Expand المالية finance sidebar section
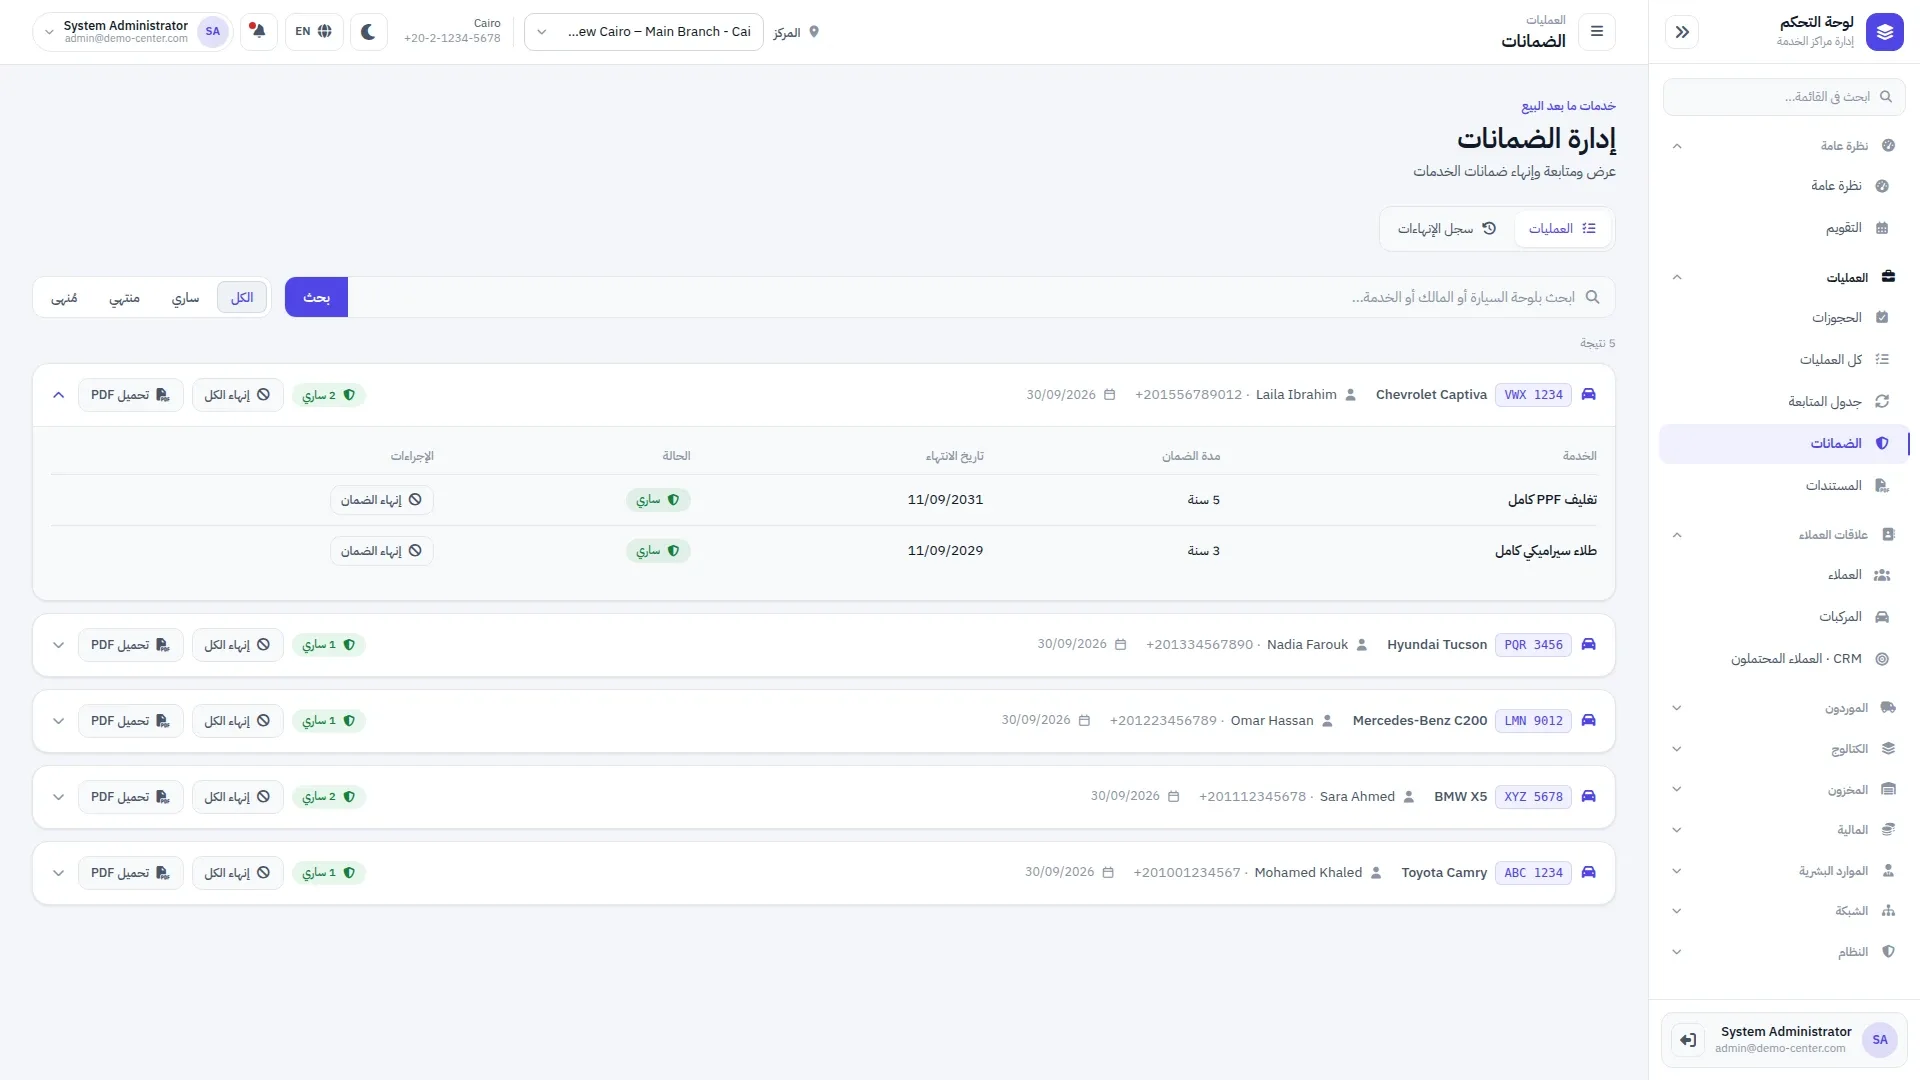 tap(1784, 830)
